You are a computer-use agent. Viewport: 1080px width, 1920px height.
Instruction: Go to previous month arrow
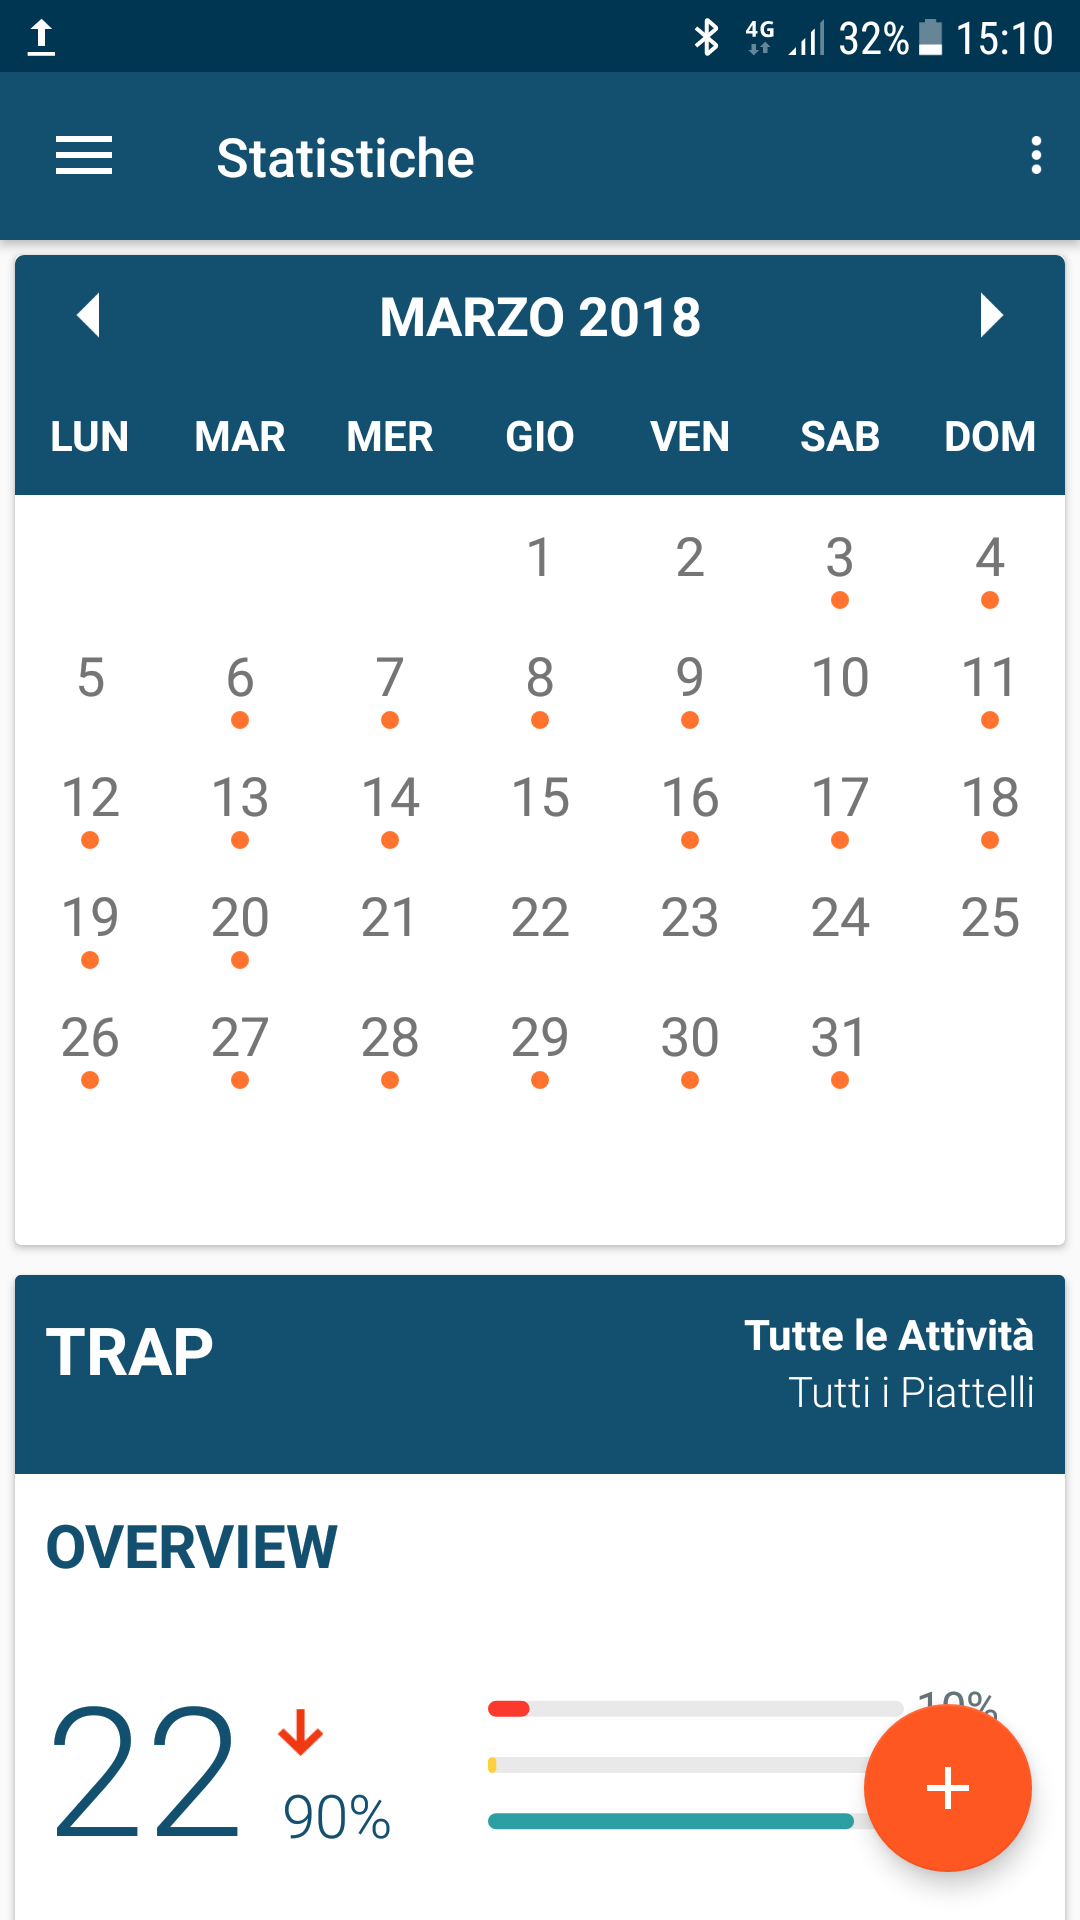[89, 315]
